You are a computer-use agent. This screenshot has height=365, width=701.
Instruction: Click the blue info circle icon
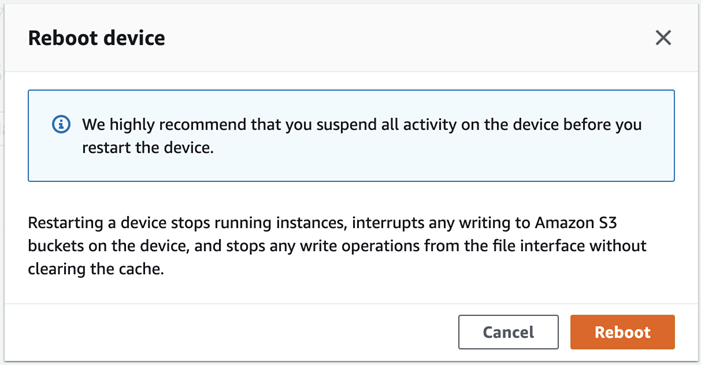click(x=61, y=124)
